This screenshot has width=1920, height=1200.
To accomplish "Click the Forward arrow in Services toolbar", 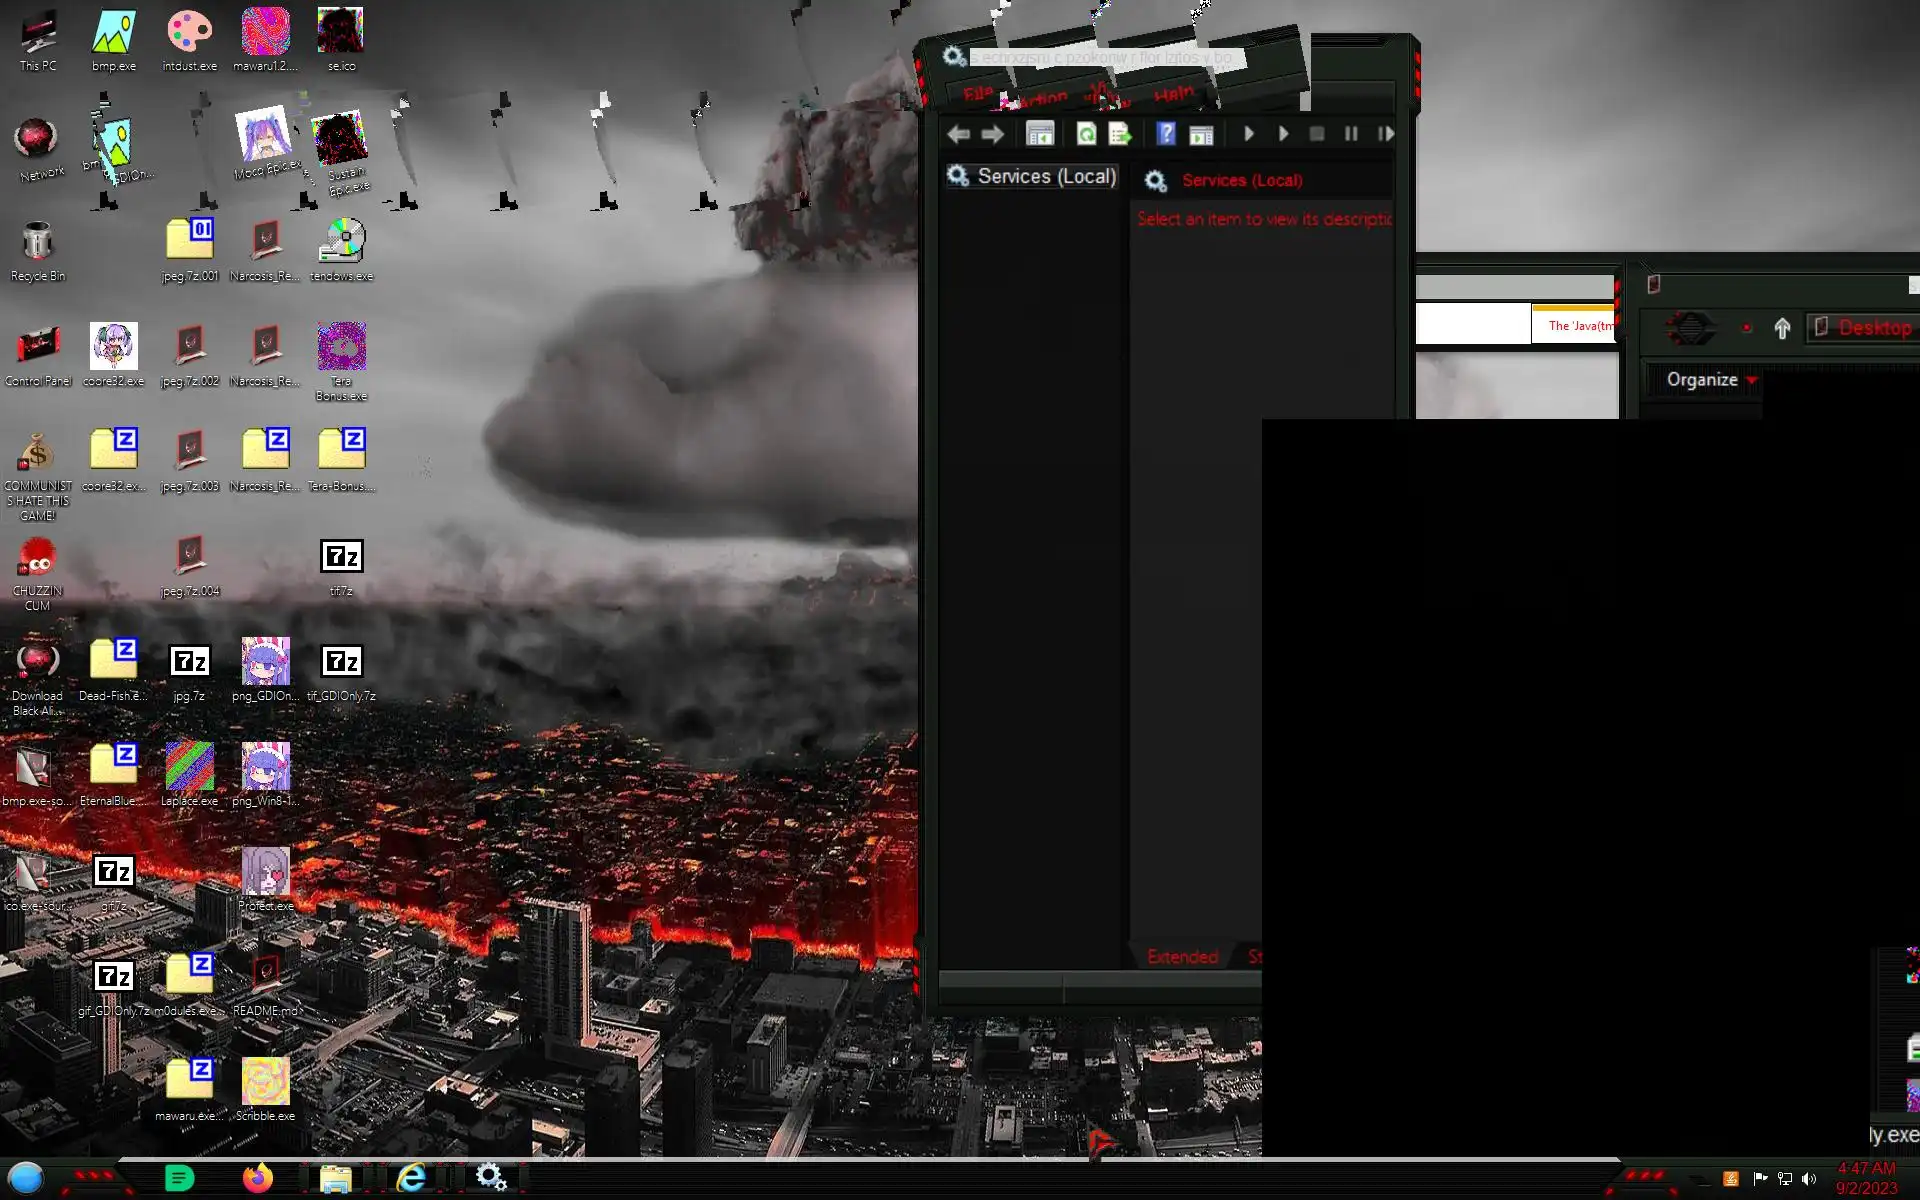I will click(x=993, y=134).
